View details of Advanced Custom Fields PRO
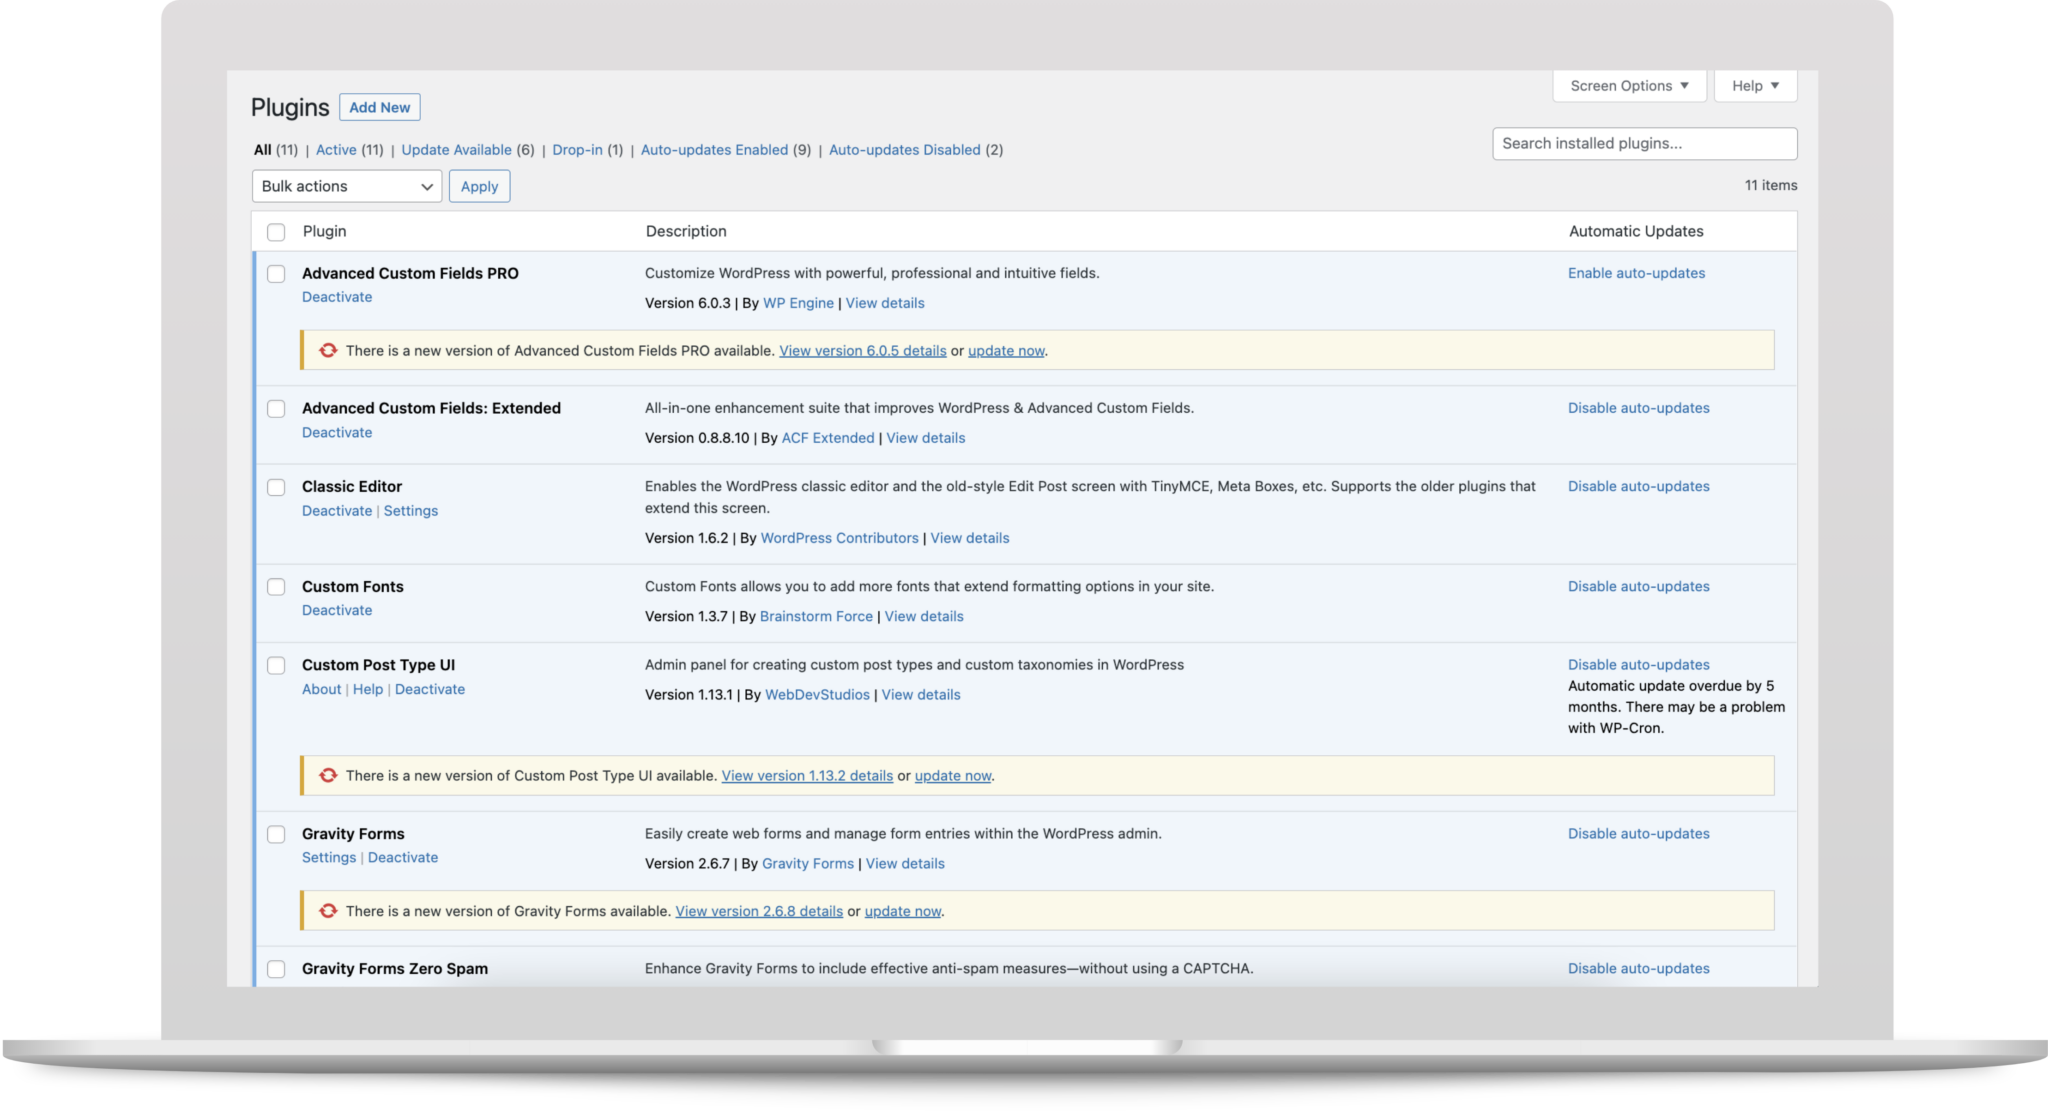 tap(885, 303)
